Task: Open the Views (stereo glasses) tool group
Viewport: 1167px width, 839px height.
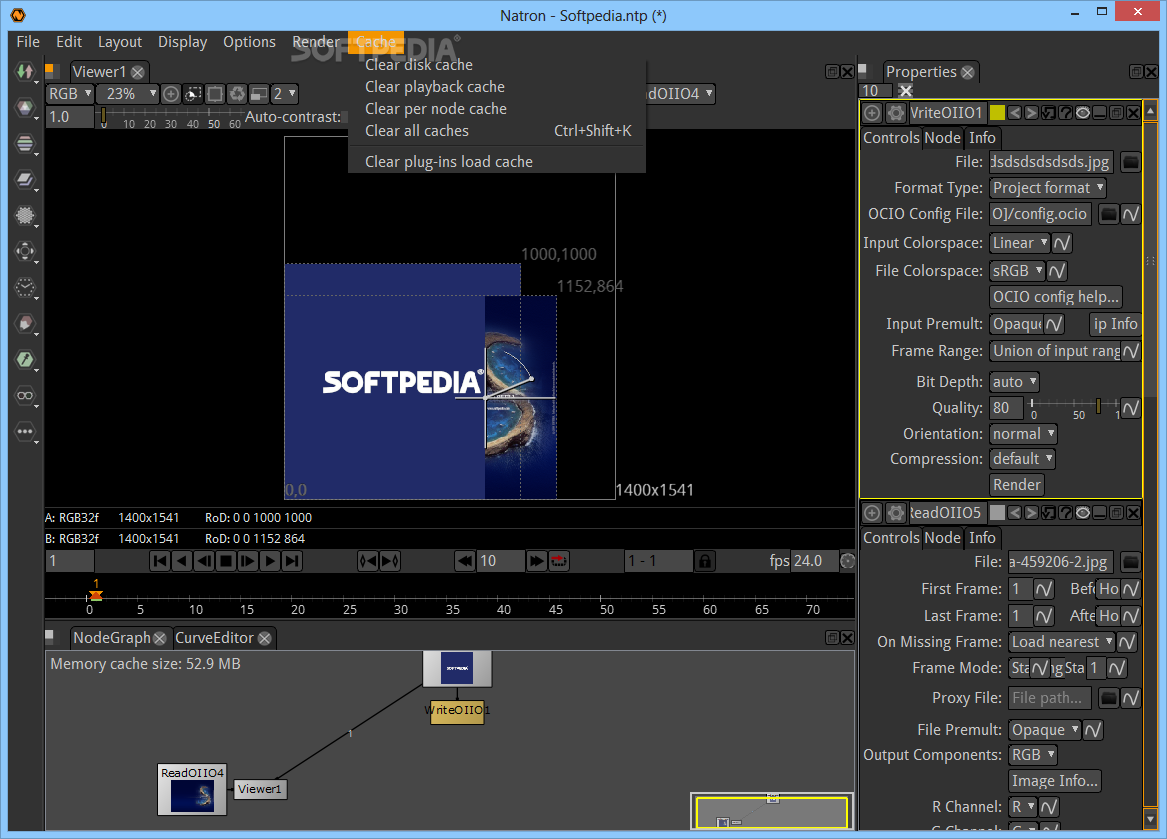Action: click(25, 395)
